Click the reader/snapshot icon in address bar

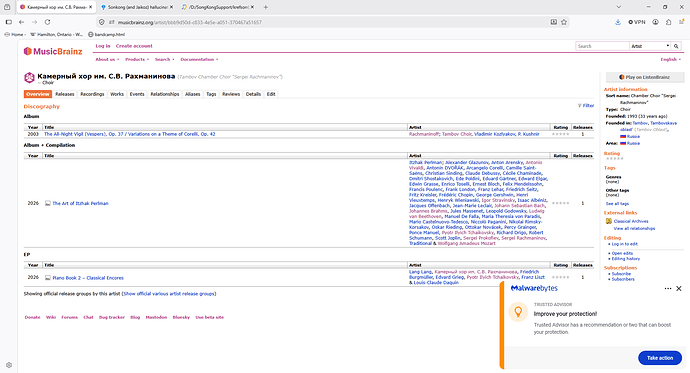pos(554,22)
